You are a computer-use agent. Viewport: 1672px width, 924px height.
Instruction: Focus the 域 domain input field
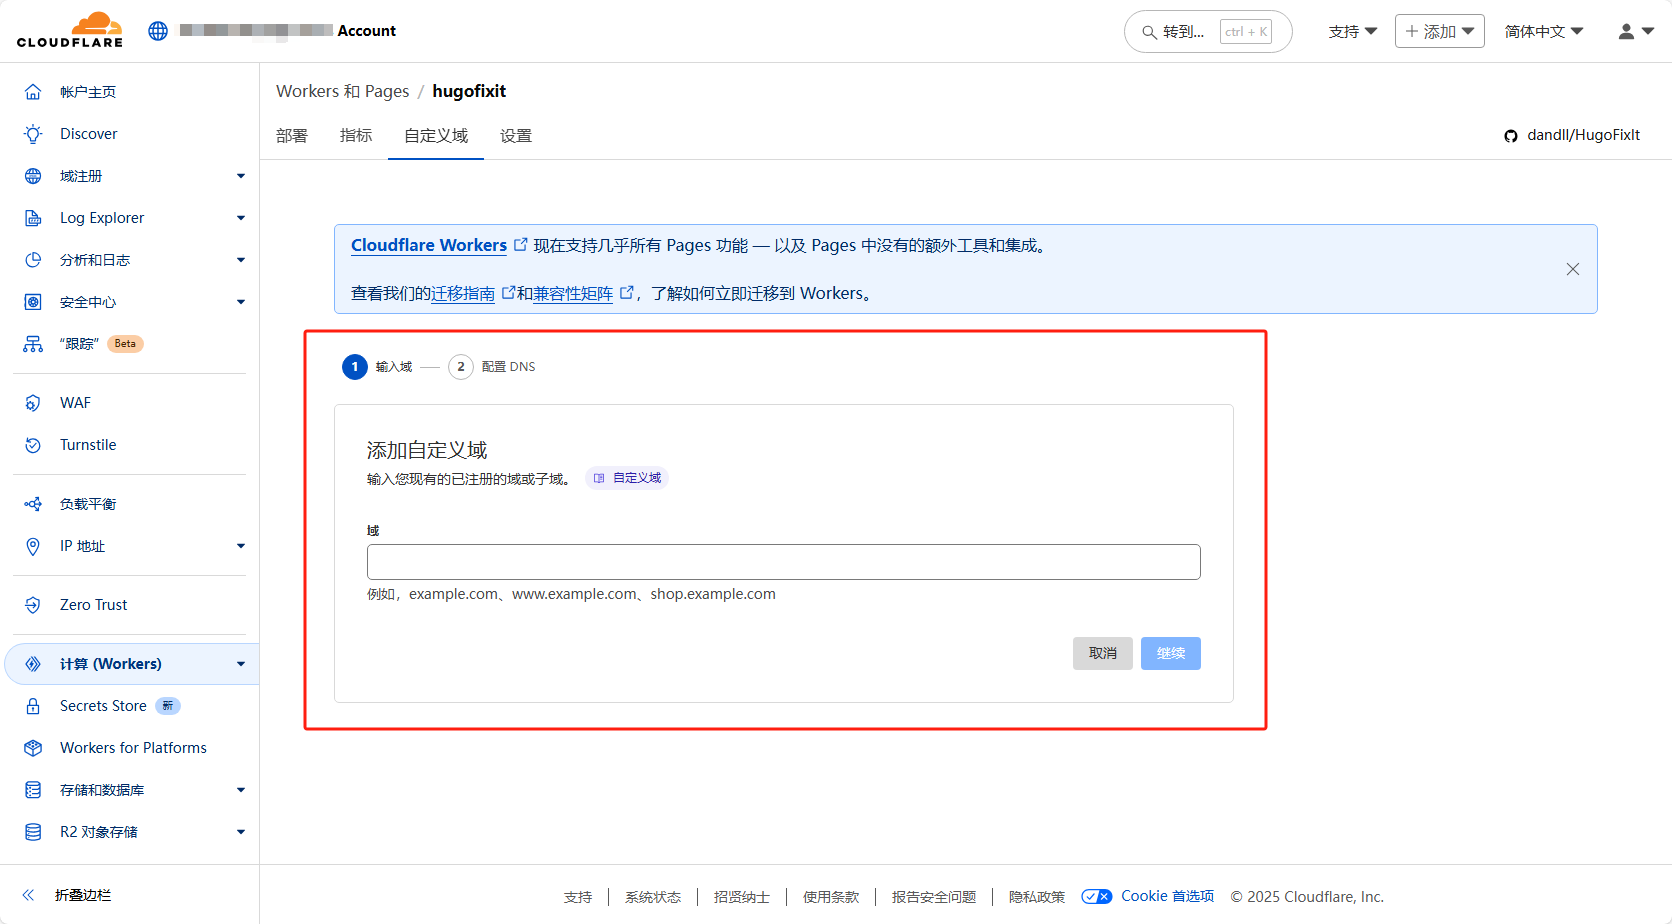783,562
